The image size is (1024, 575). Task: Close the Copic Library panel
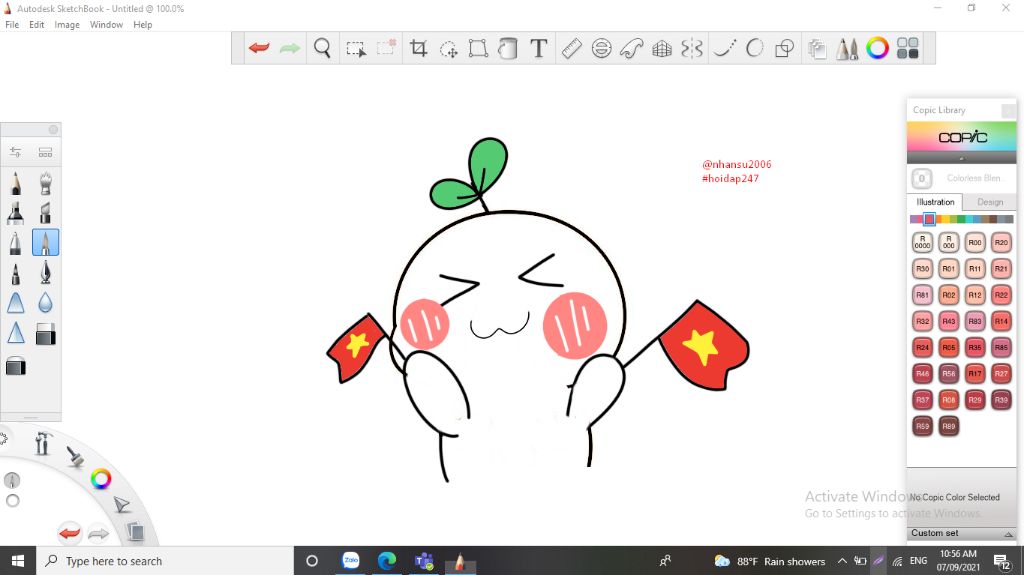(x=1008, y=110)
